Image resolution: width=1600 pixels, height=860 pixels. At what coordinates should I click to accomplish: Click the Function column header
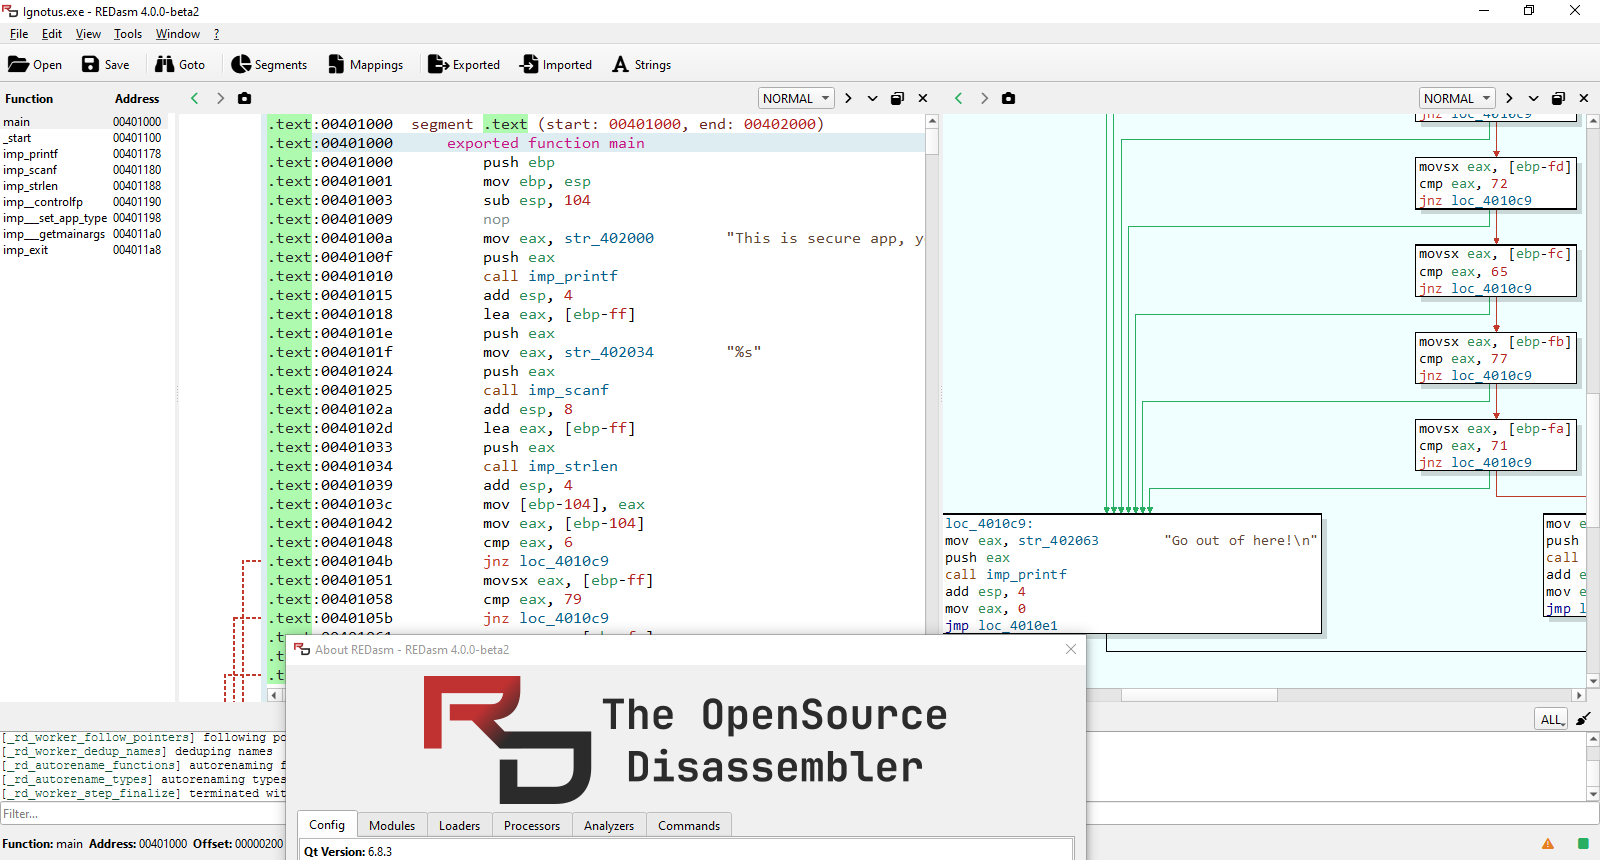29,99
